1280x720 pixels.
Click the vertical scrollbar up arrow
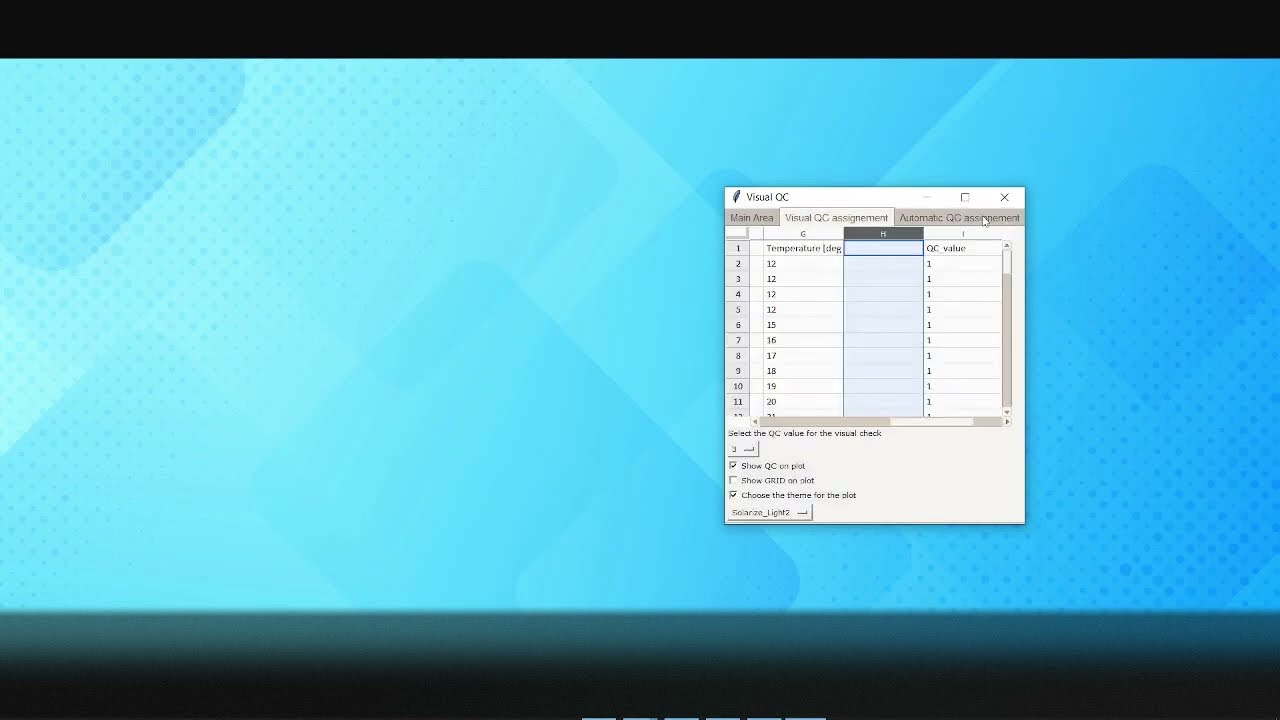point(1006,245)
